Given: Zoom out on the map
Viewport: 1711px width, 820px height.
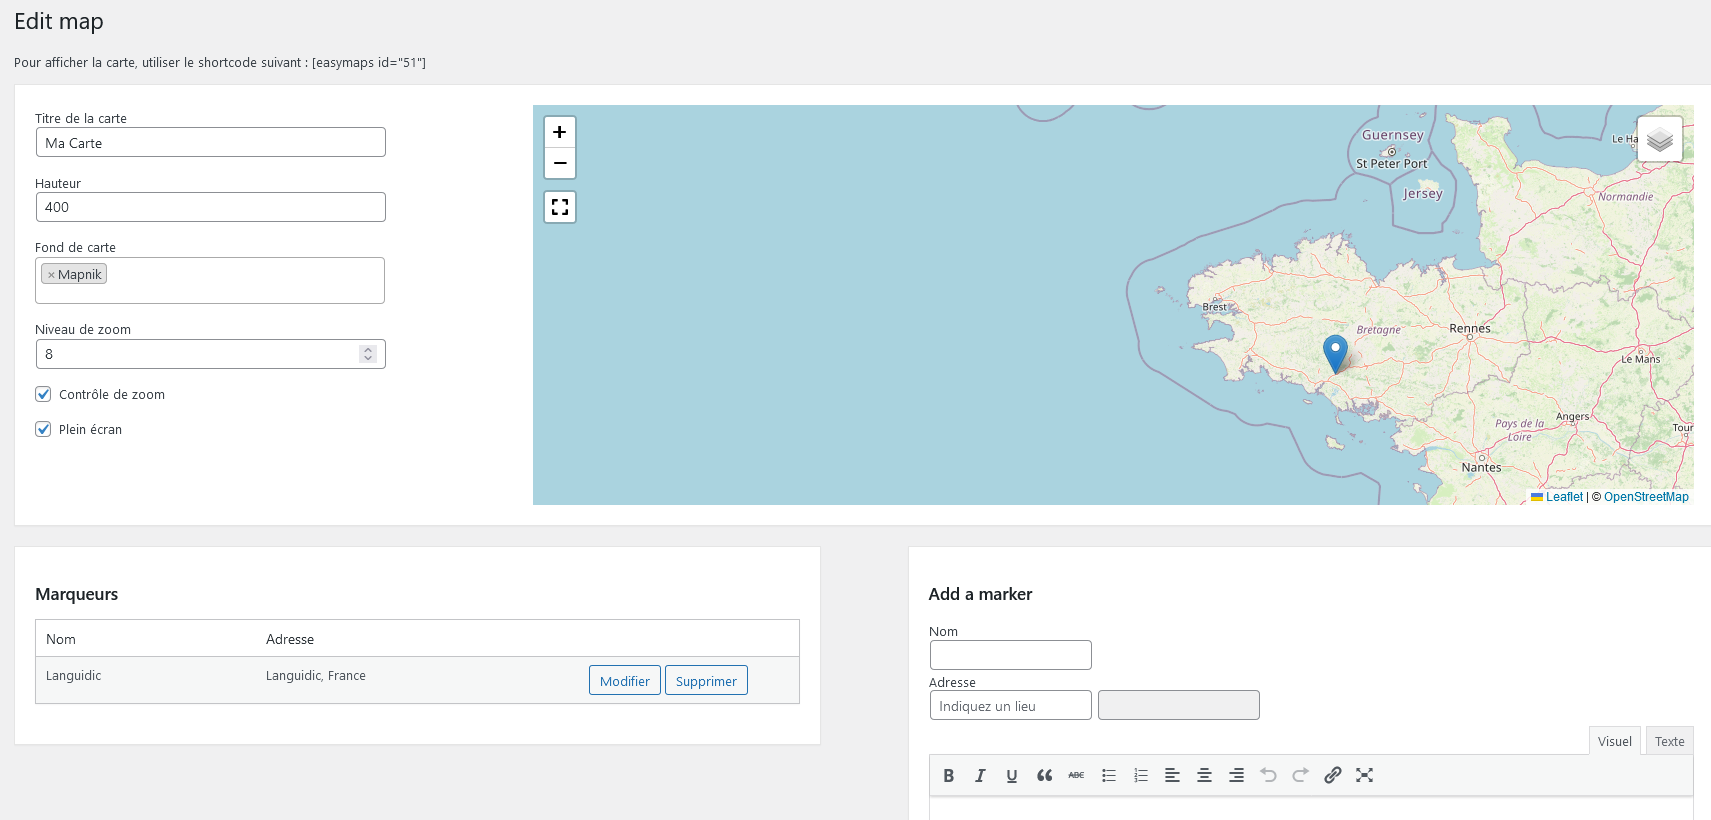Looking at the screenshot, I should tap(560, 163).
